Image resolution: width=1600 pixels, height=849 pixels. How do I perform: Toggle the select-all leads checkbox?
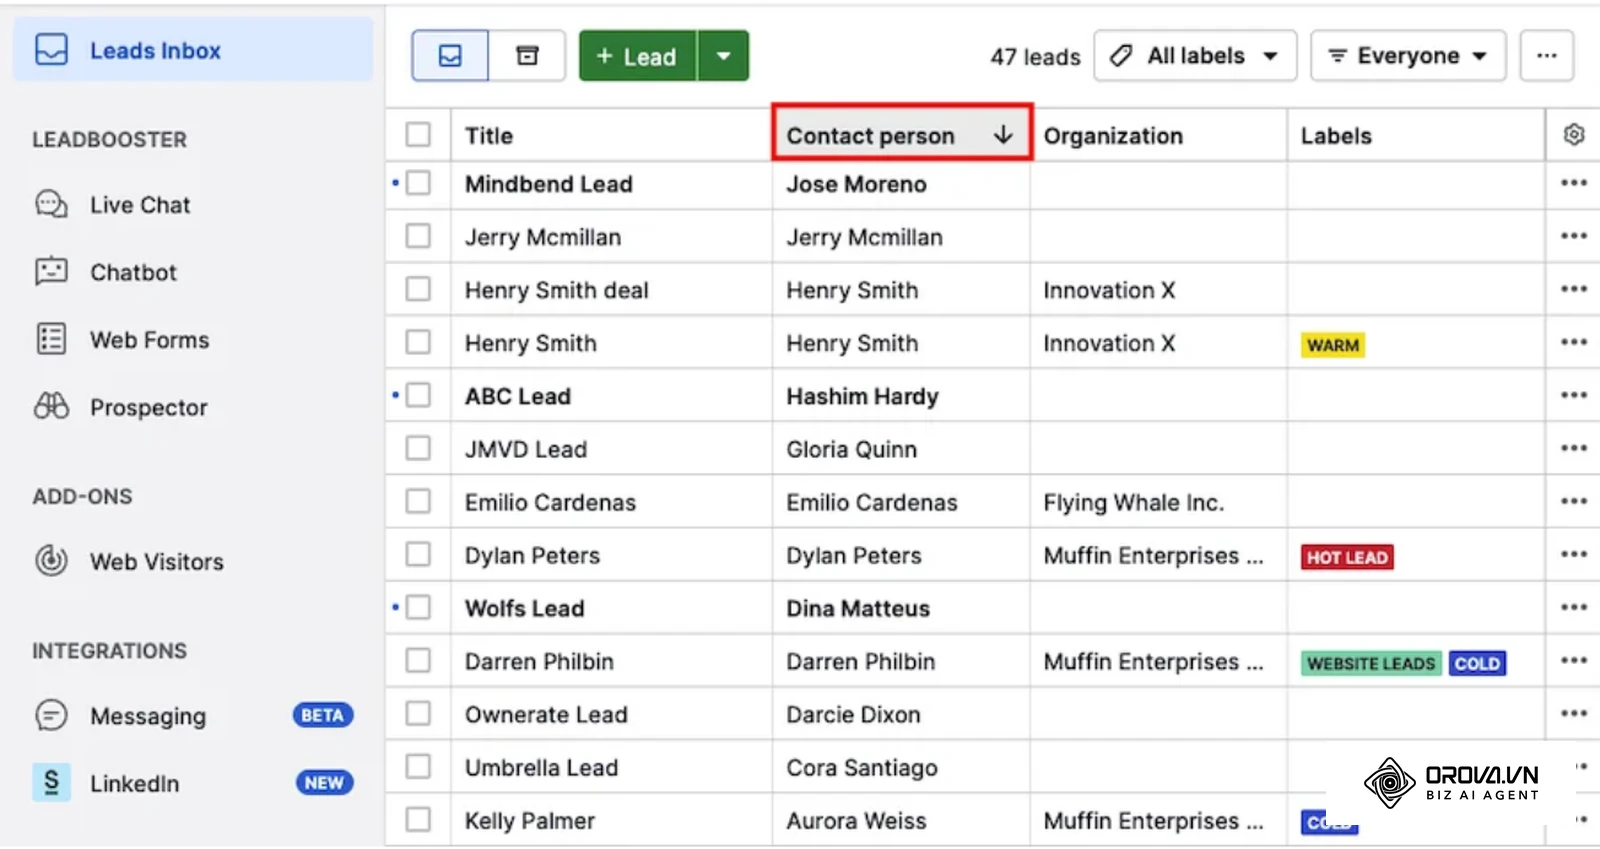[418, 134]
